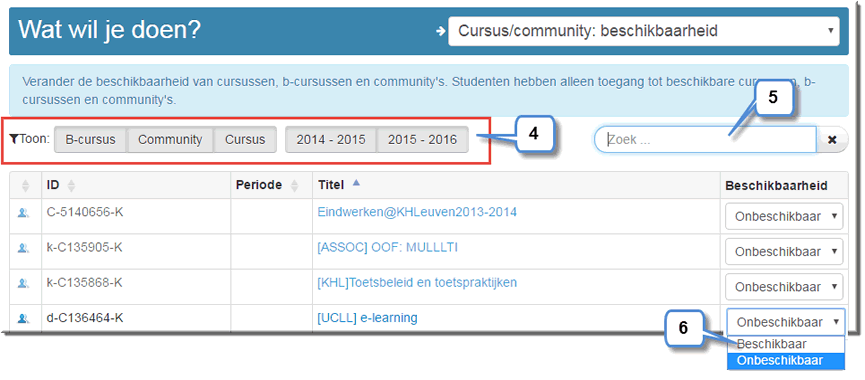Image resolution: width=865 pixels, height=380 pixels.
Task: Open [ASSOC] OOF: MULLLTI link
Action: coord(387,248)
